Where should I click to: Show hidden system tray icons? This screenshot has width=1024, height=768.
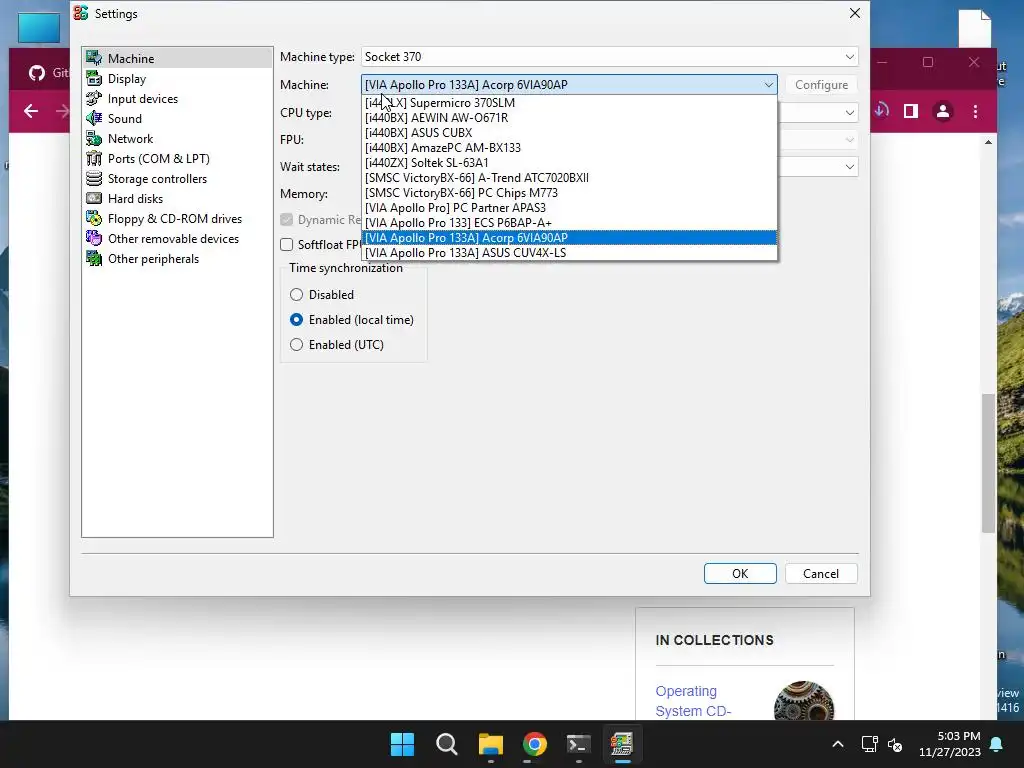tap(838, 744)
